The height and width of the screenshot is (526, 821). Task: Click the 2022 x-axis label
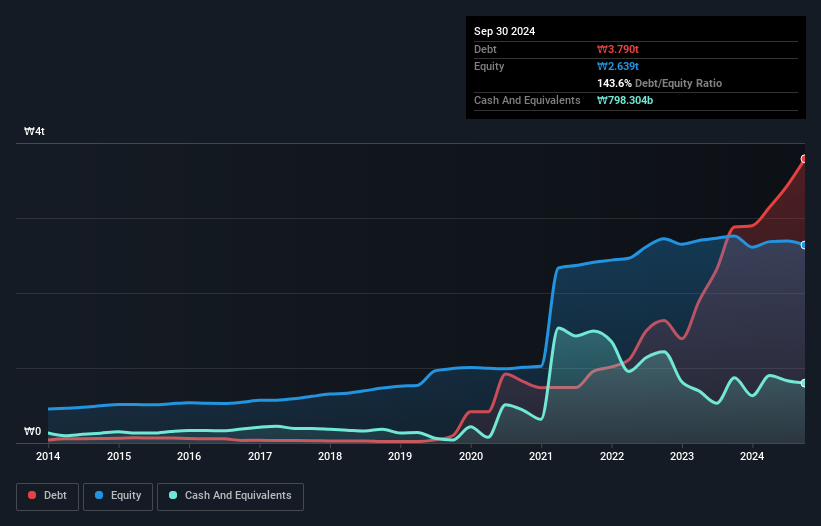coord(612,456)
